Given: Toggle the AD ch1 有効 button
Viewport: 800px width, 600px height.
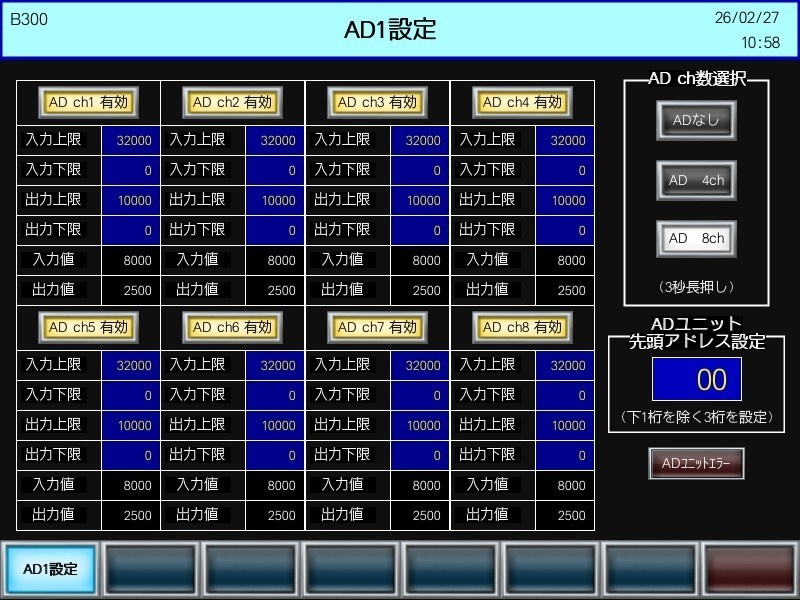Looking at the screenshot, I should (x=88, y=103).
